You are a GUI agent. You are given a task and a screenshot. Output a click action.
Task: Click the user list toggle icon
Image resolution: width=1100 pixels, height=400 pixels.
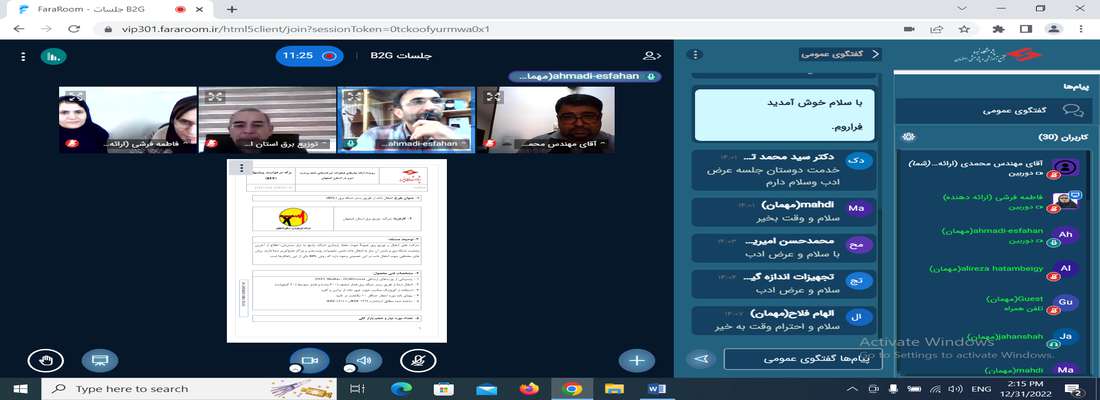point(651,56)
